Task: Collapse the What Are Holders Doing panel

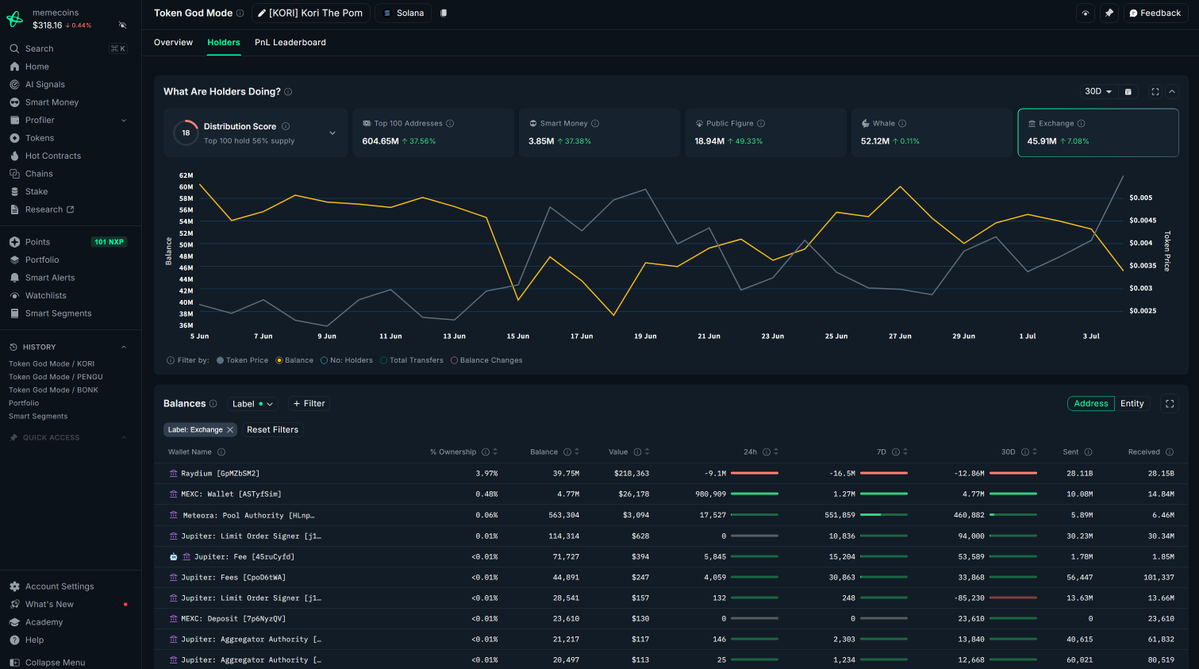Action: (x=1171, y=92)
